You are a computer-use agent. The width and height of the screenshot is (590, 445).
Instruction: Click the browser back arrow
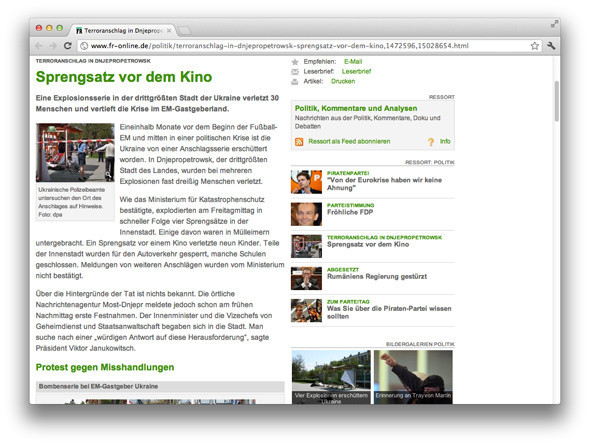[39, 46]
